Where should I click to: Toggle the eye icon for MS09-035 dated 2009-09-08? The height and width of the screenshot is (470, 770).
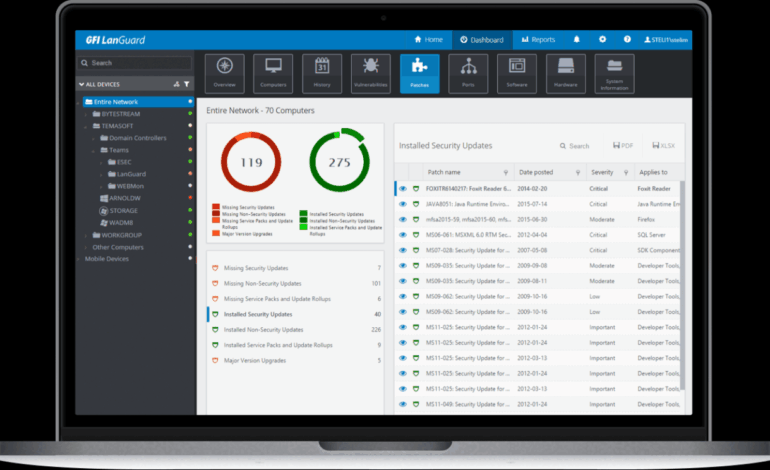pyautogui.click(x=403, y=266)
